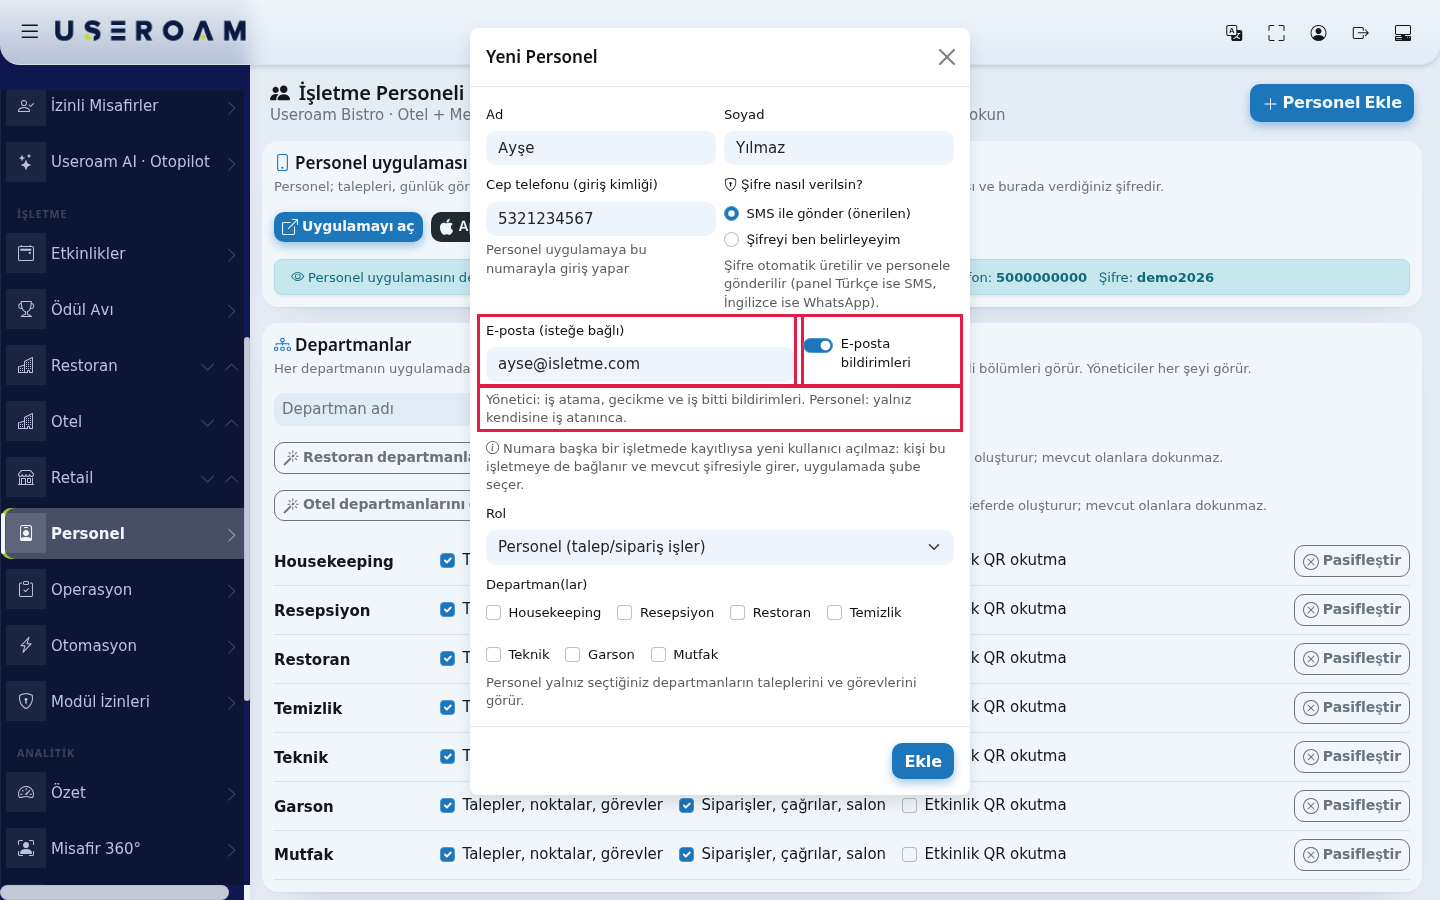Expand the Etkinlikler chevron arrow
Screen dimensions: 1440x900
point(231,255)
